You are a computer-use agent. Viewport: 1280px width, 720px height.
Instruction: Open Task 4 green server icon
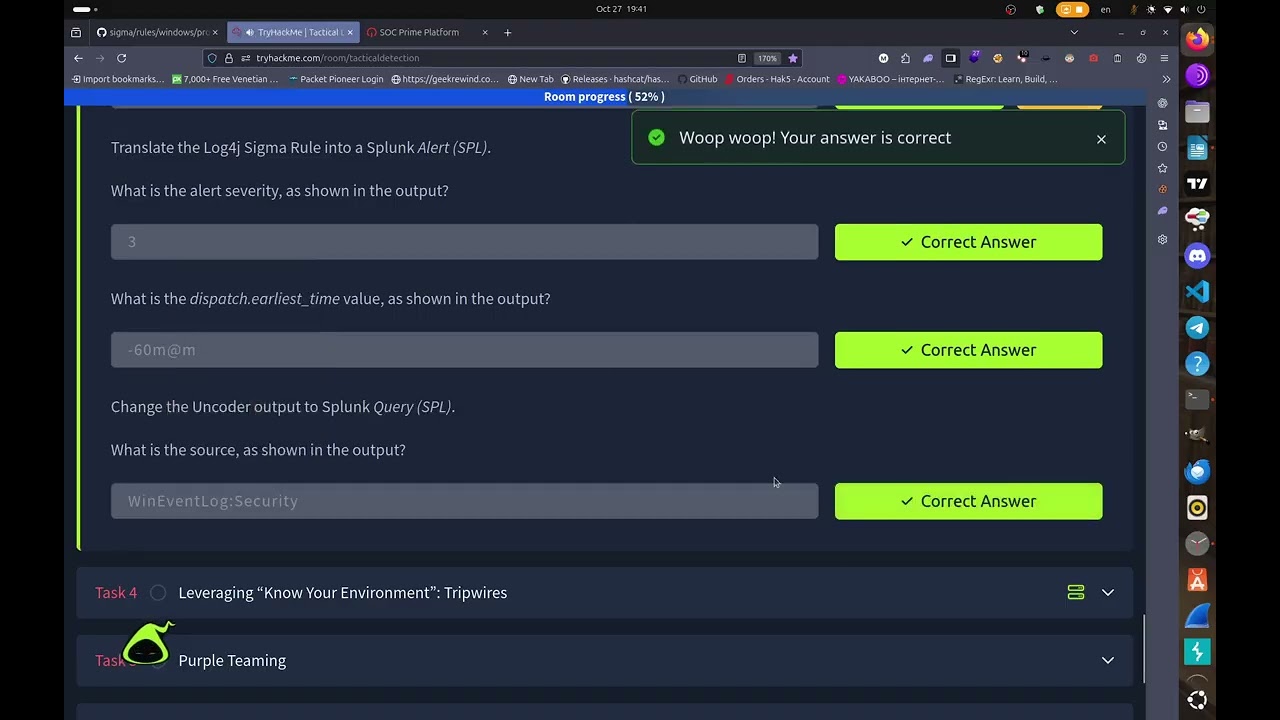pos(1076,593)
